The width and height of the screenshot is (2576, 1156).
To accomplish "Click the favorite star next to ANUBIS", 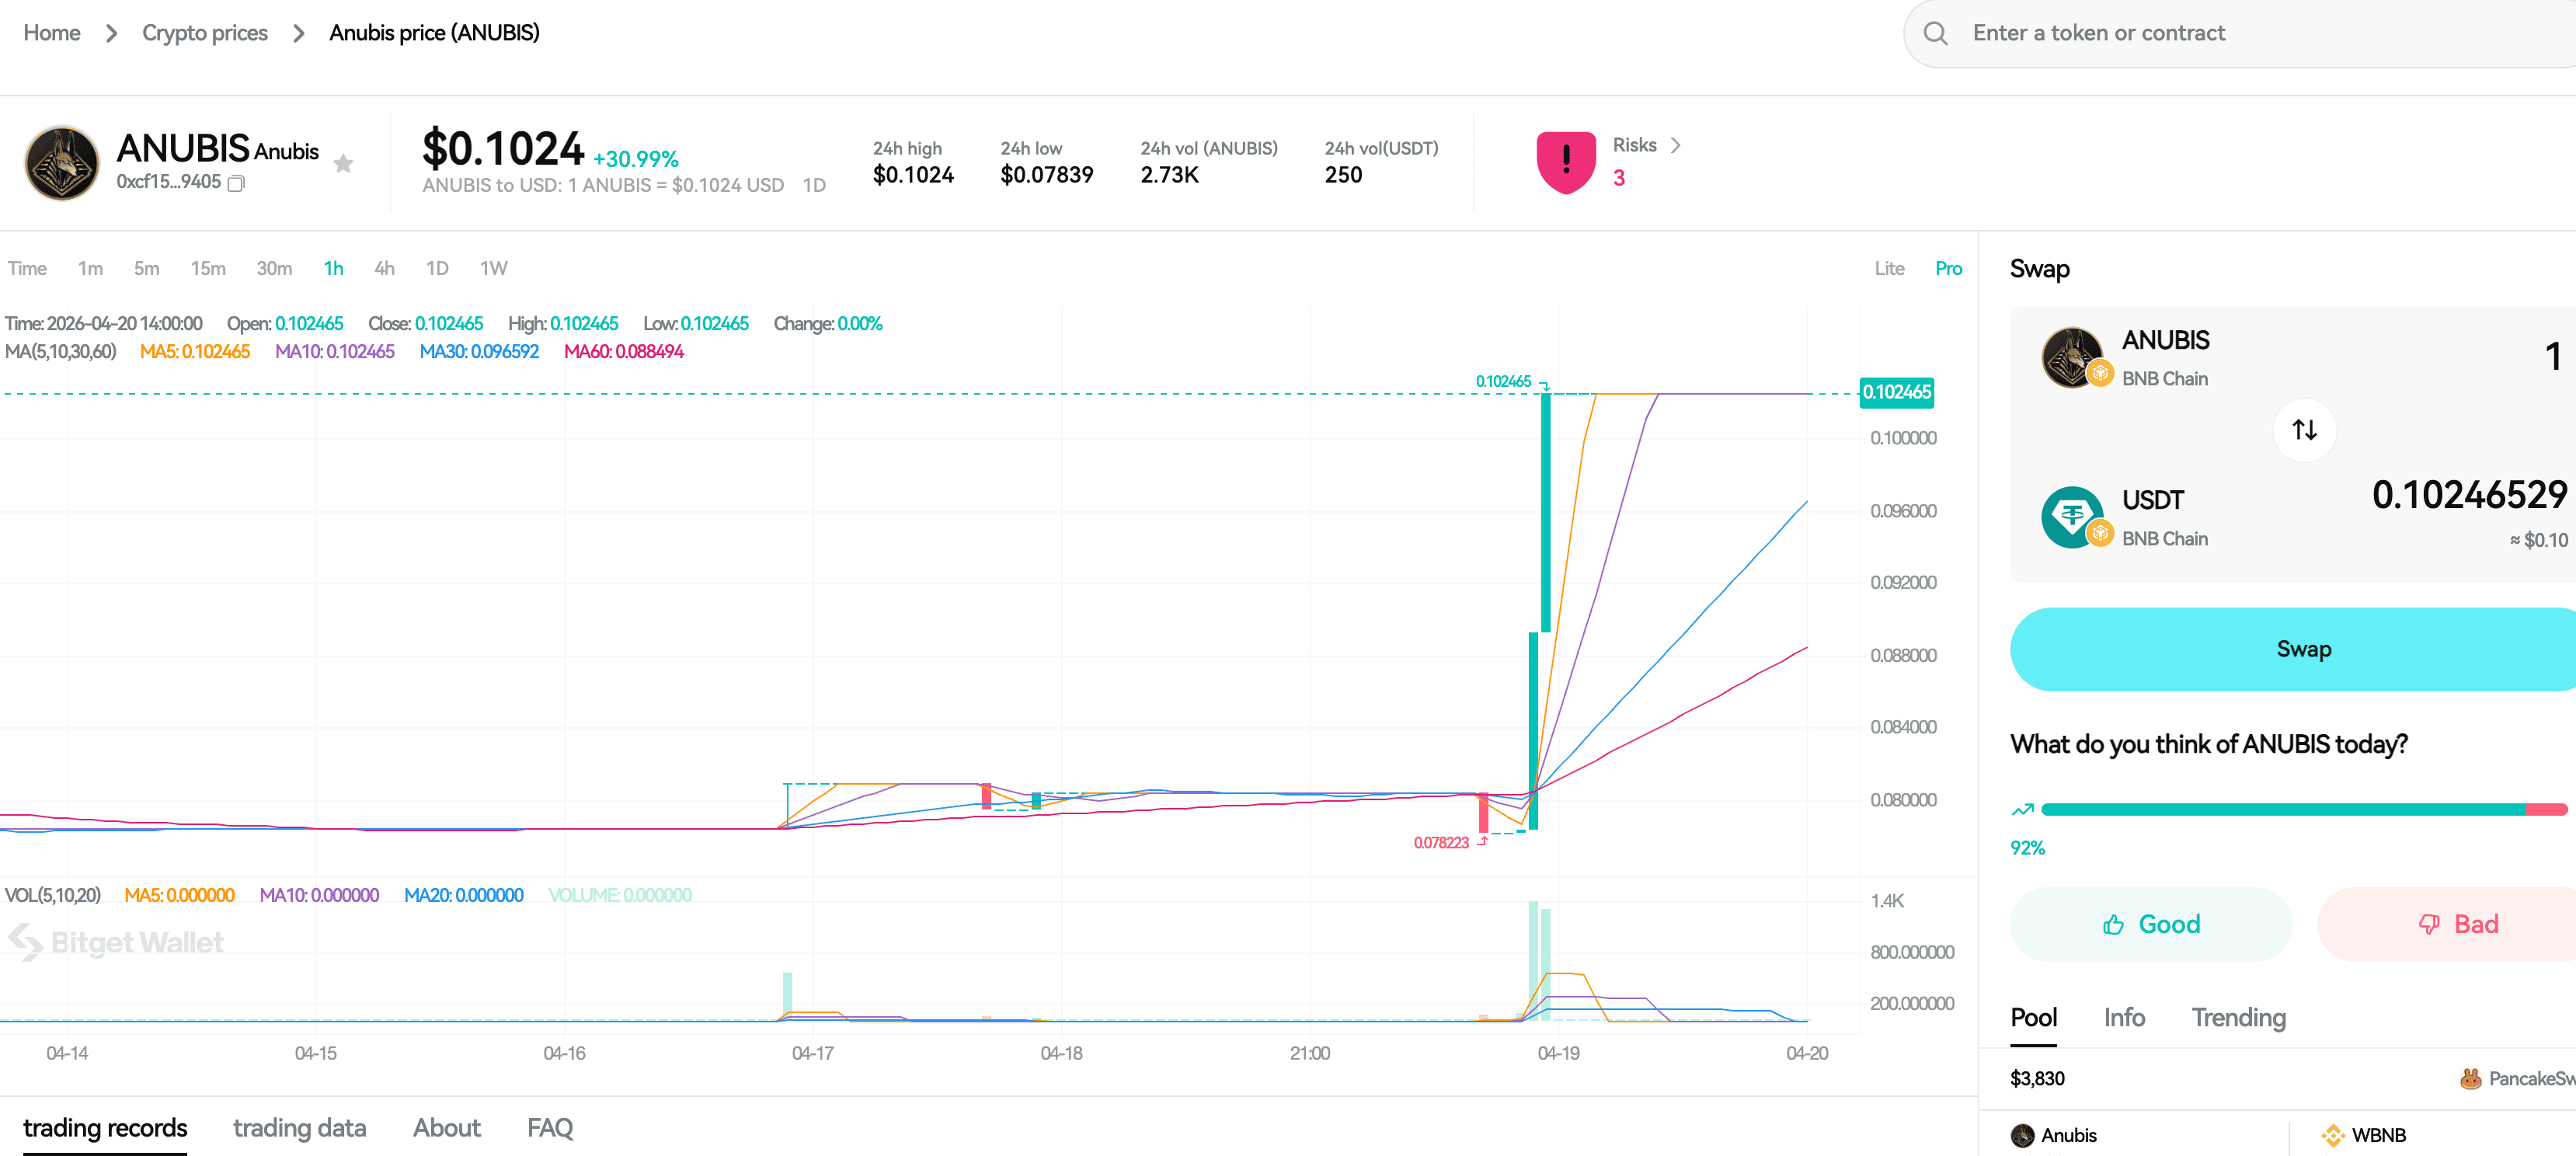I will click(x=343, y=163).
